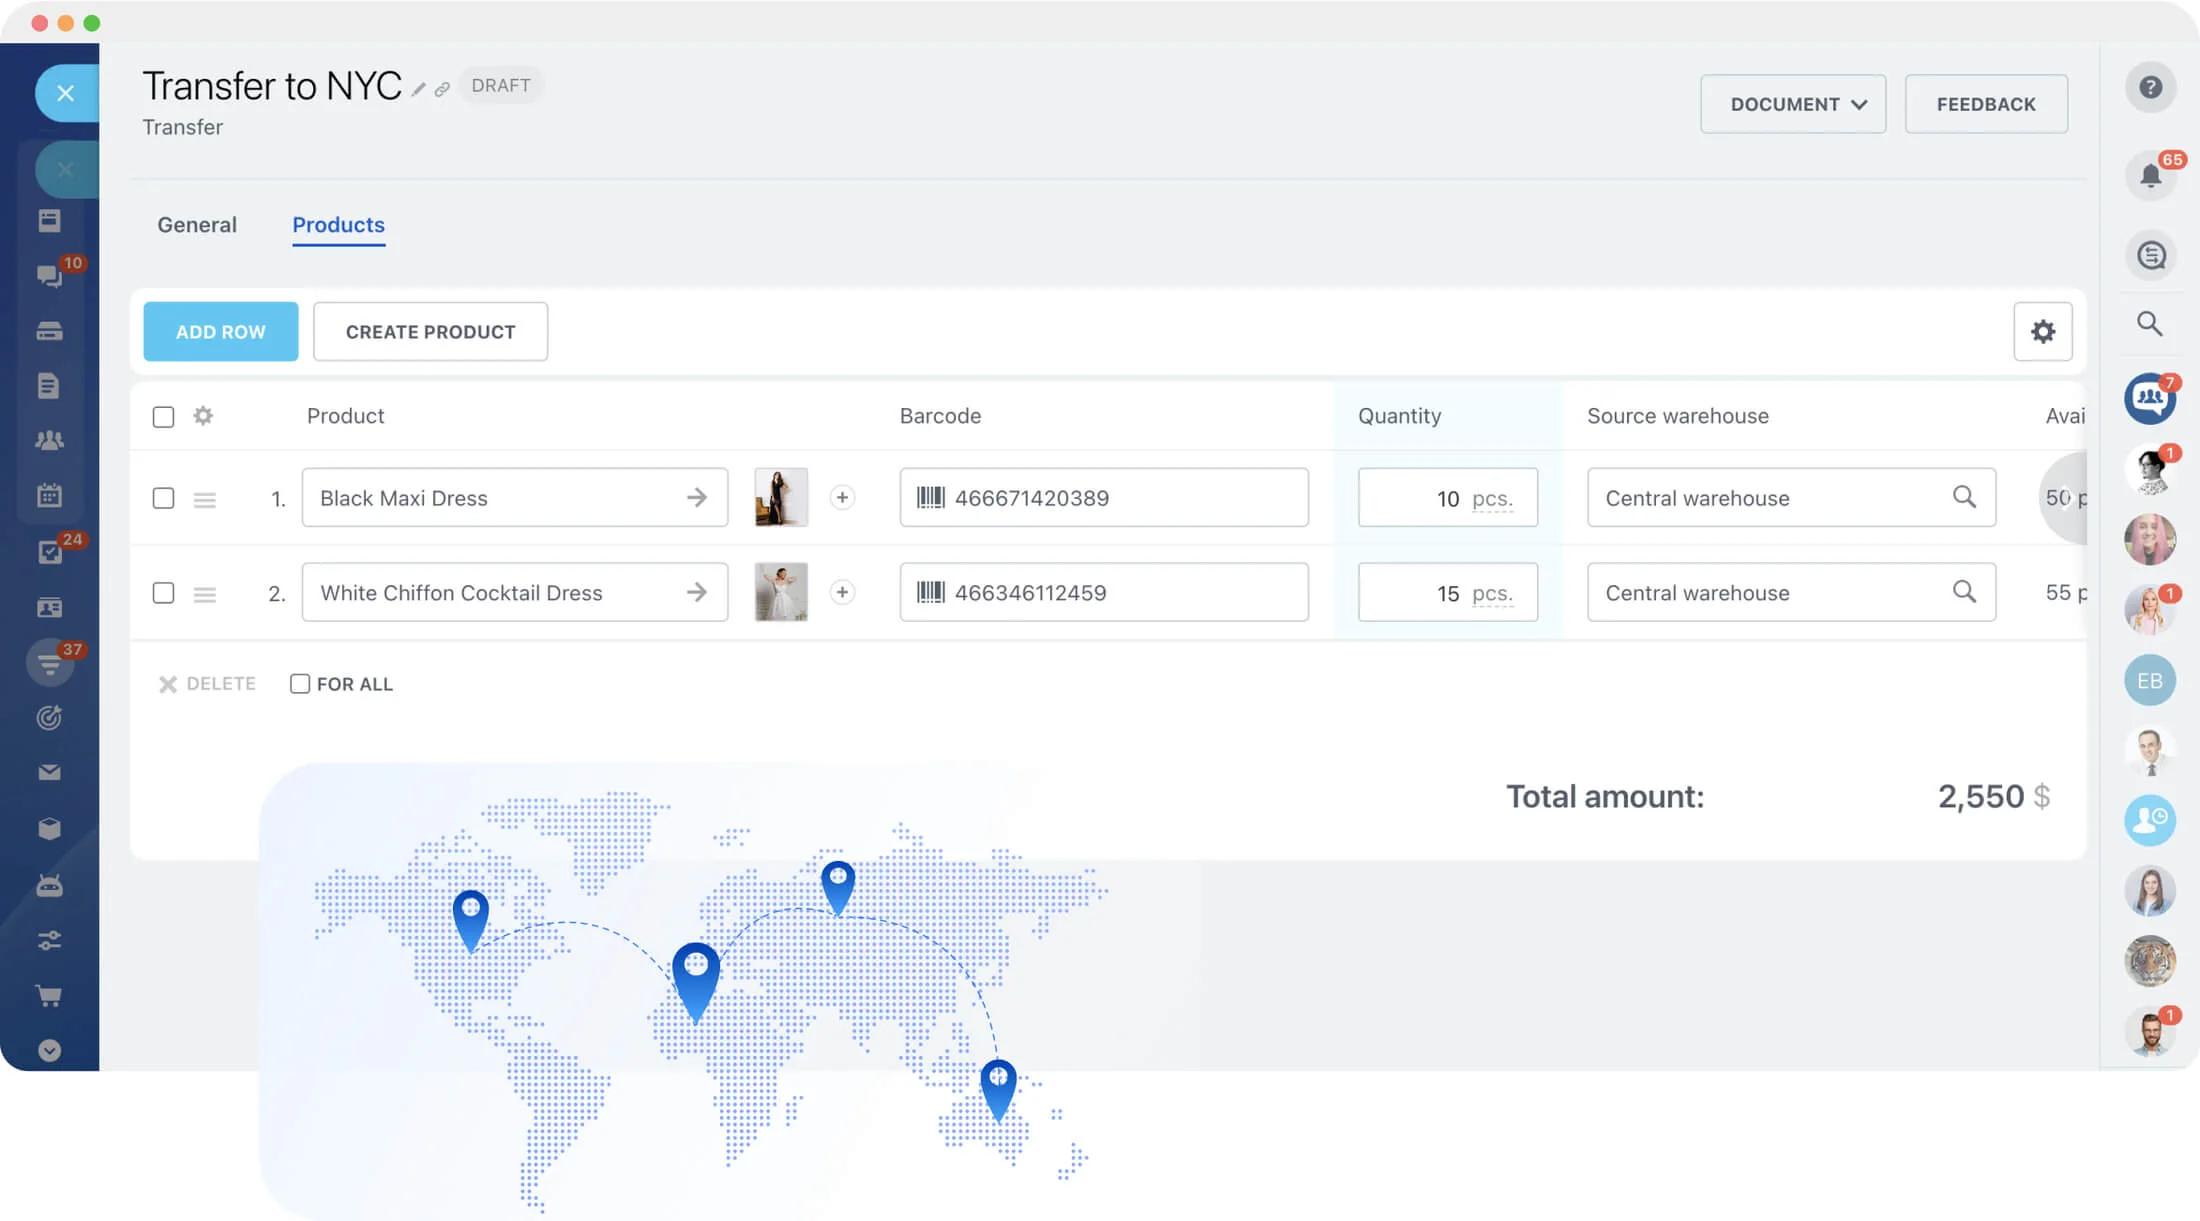This screenshot has height=1221, width=2200.
Task: Click the help question mark icon
Action: 2150,88
